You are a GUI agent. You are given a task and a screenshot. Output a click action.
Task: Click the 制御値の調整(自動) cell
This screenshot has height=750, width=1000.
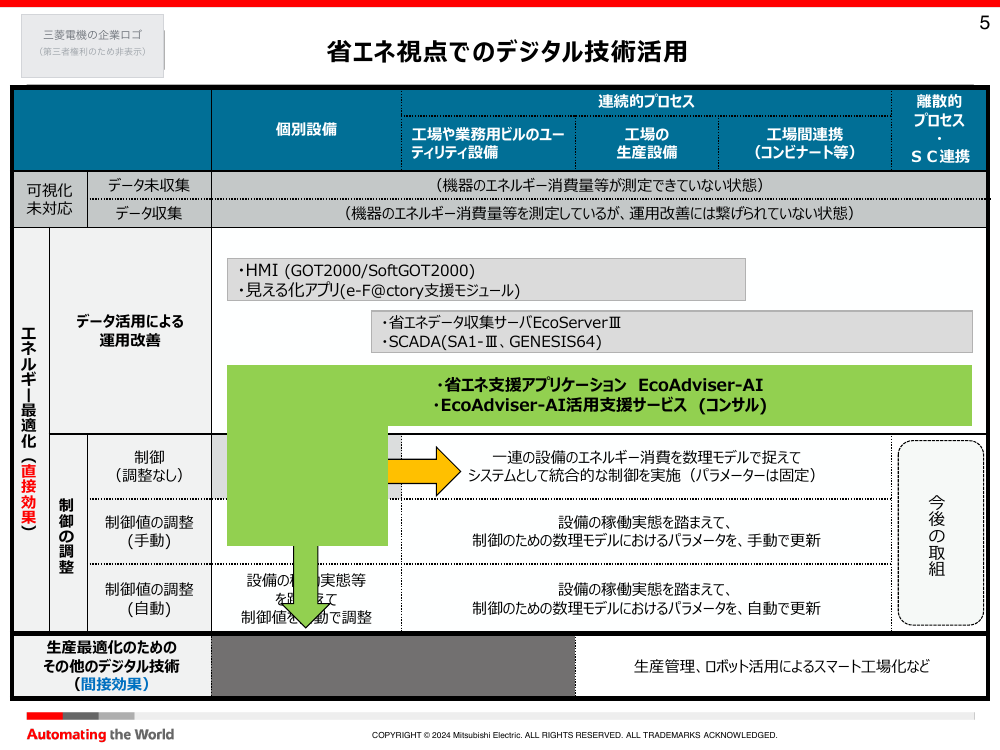click(x=149, y=599)
